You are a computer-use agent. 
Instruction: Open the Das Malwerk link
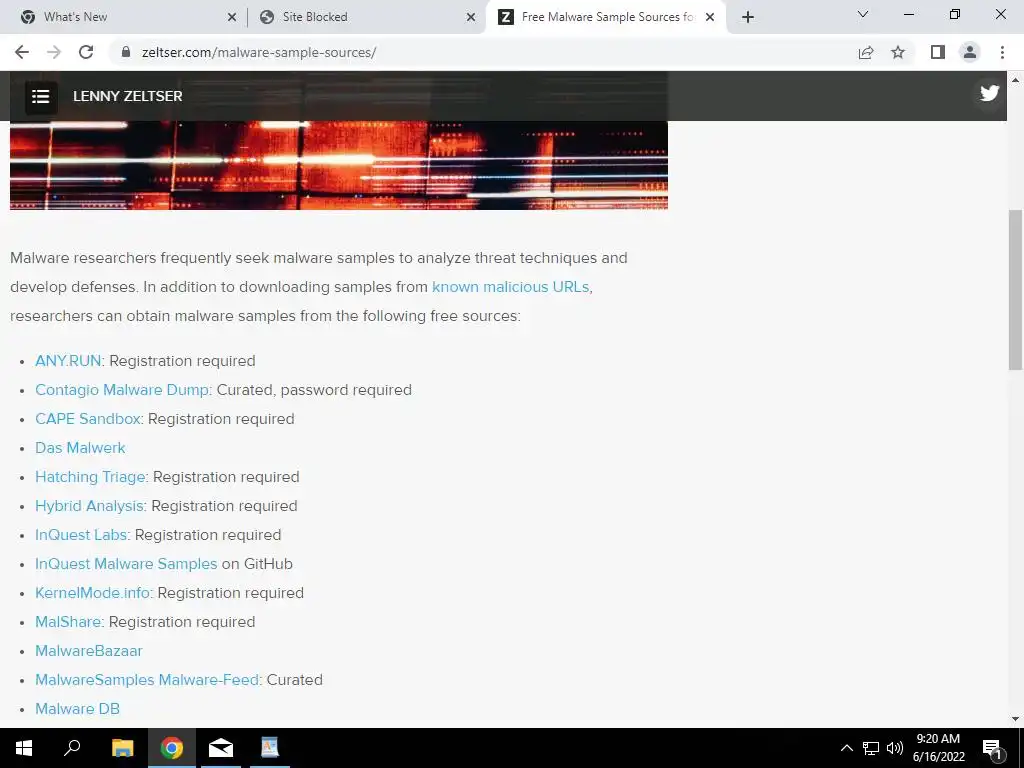[x=80, y=447]
